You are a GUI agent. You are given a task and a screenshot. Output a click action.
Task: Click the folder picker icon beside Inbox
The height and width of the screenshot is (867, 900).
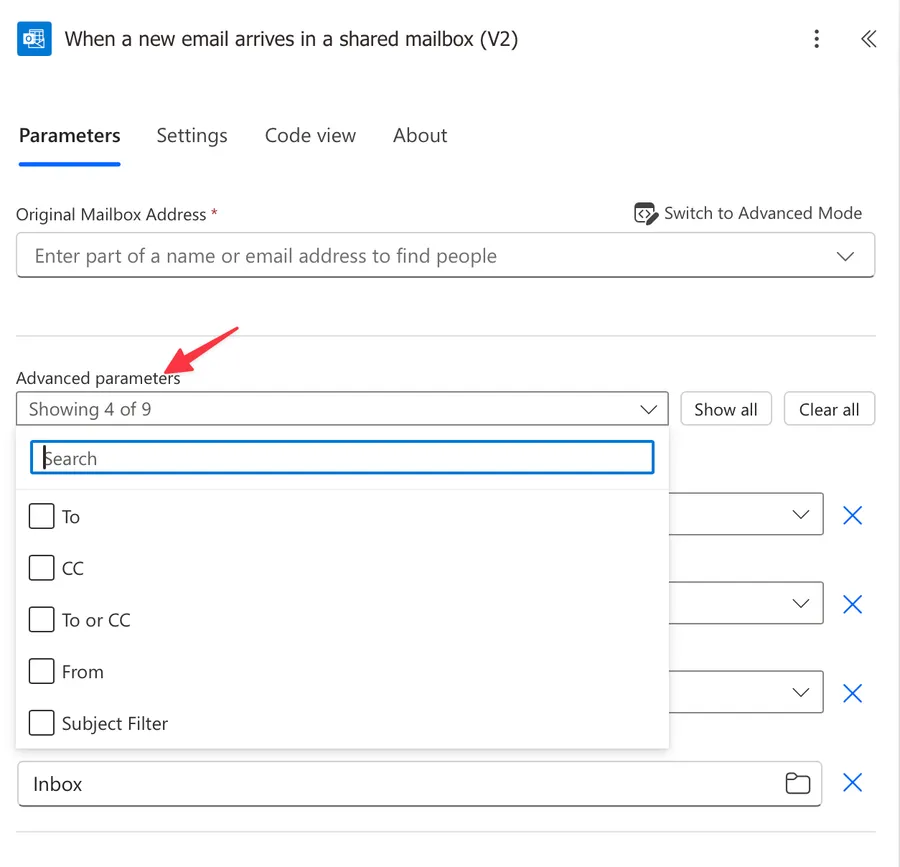(x=797, y=783)
